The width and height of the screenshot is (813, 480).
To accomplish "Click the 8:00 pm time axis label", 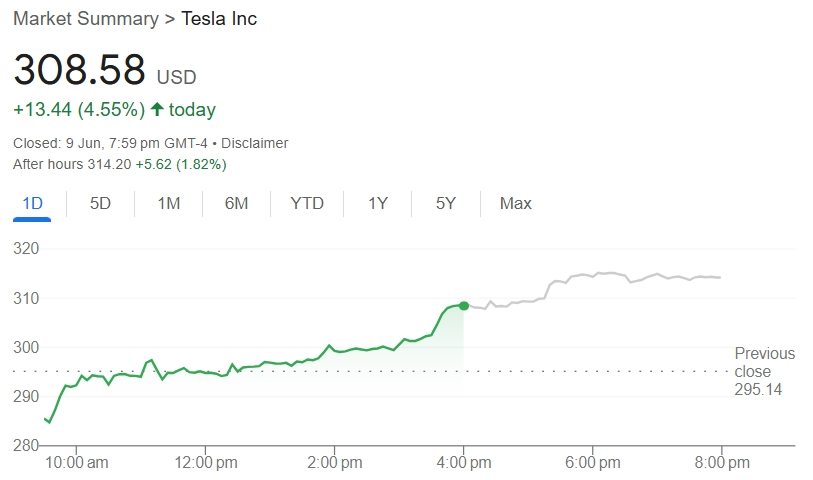I will 721,463.
